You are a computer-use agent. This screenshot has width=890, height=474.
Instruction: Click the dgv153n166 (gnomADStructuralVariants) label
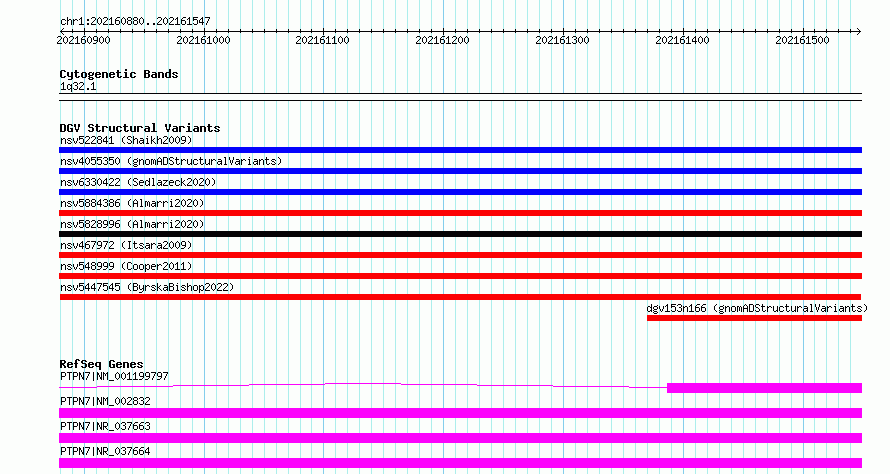pos(757,308)
